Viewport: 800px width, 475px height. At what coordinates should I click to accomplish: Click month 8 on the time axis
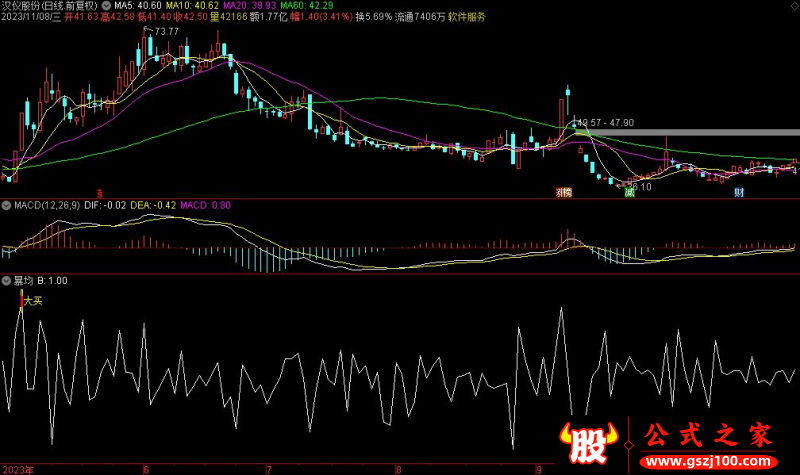pos(398,470)
